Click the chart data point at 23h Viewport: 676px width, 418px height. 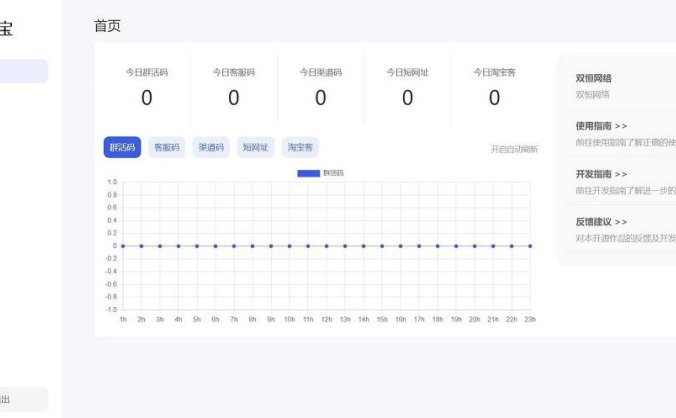(x=530, y=245)
